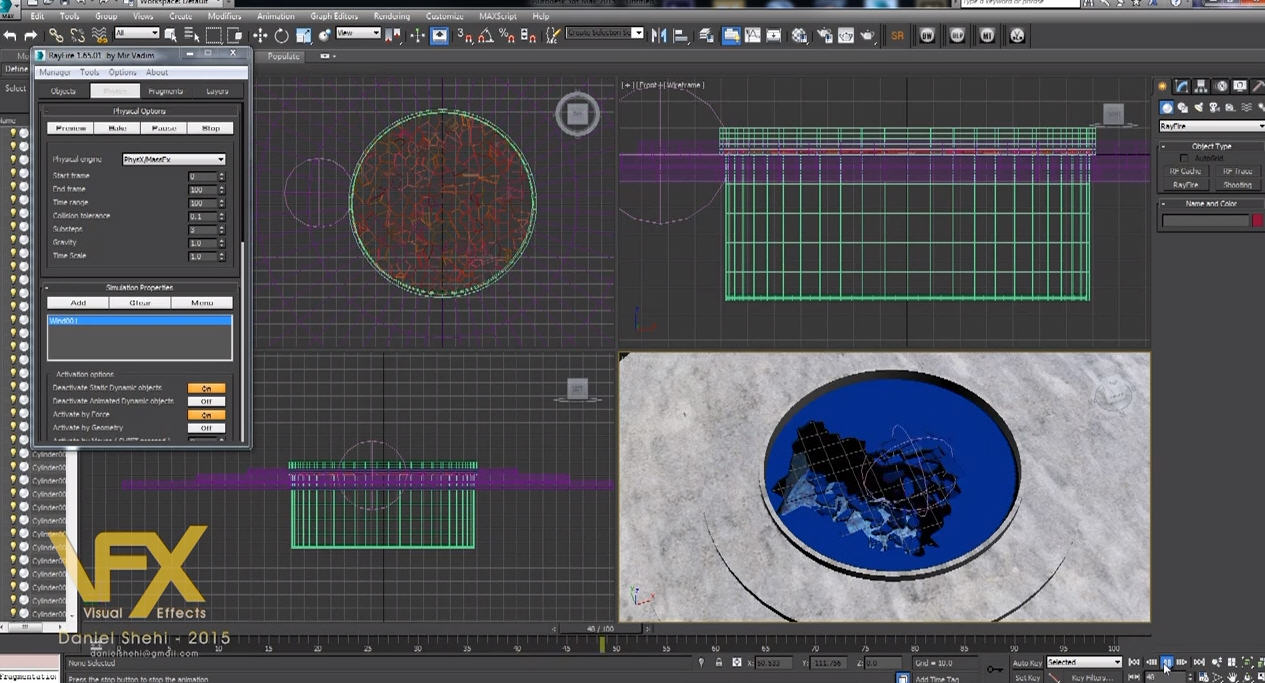Open the Selected key filter dropdown
This screenshot has height=683, width=1265.
[x=1084, y=662]
